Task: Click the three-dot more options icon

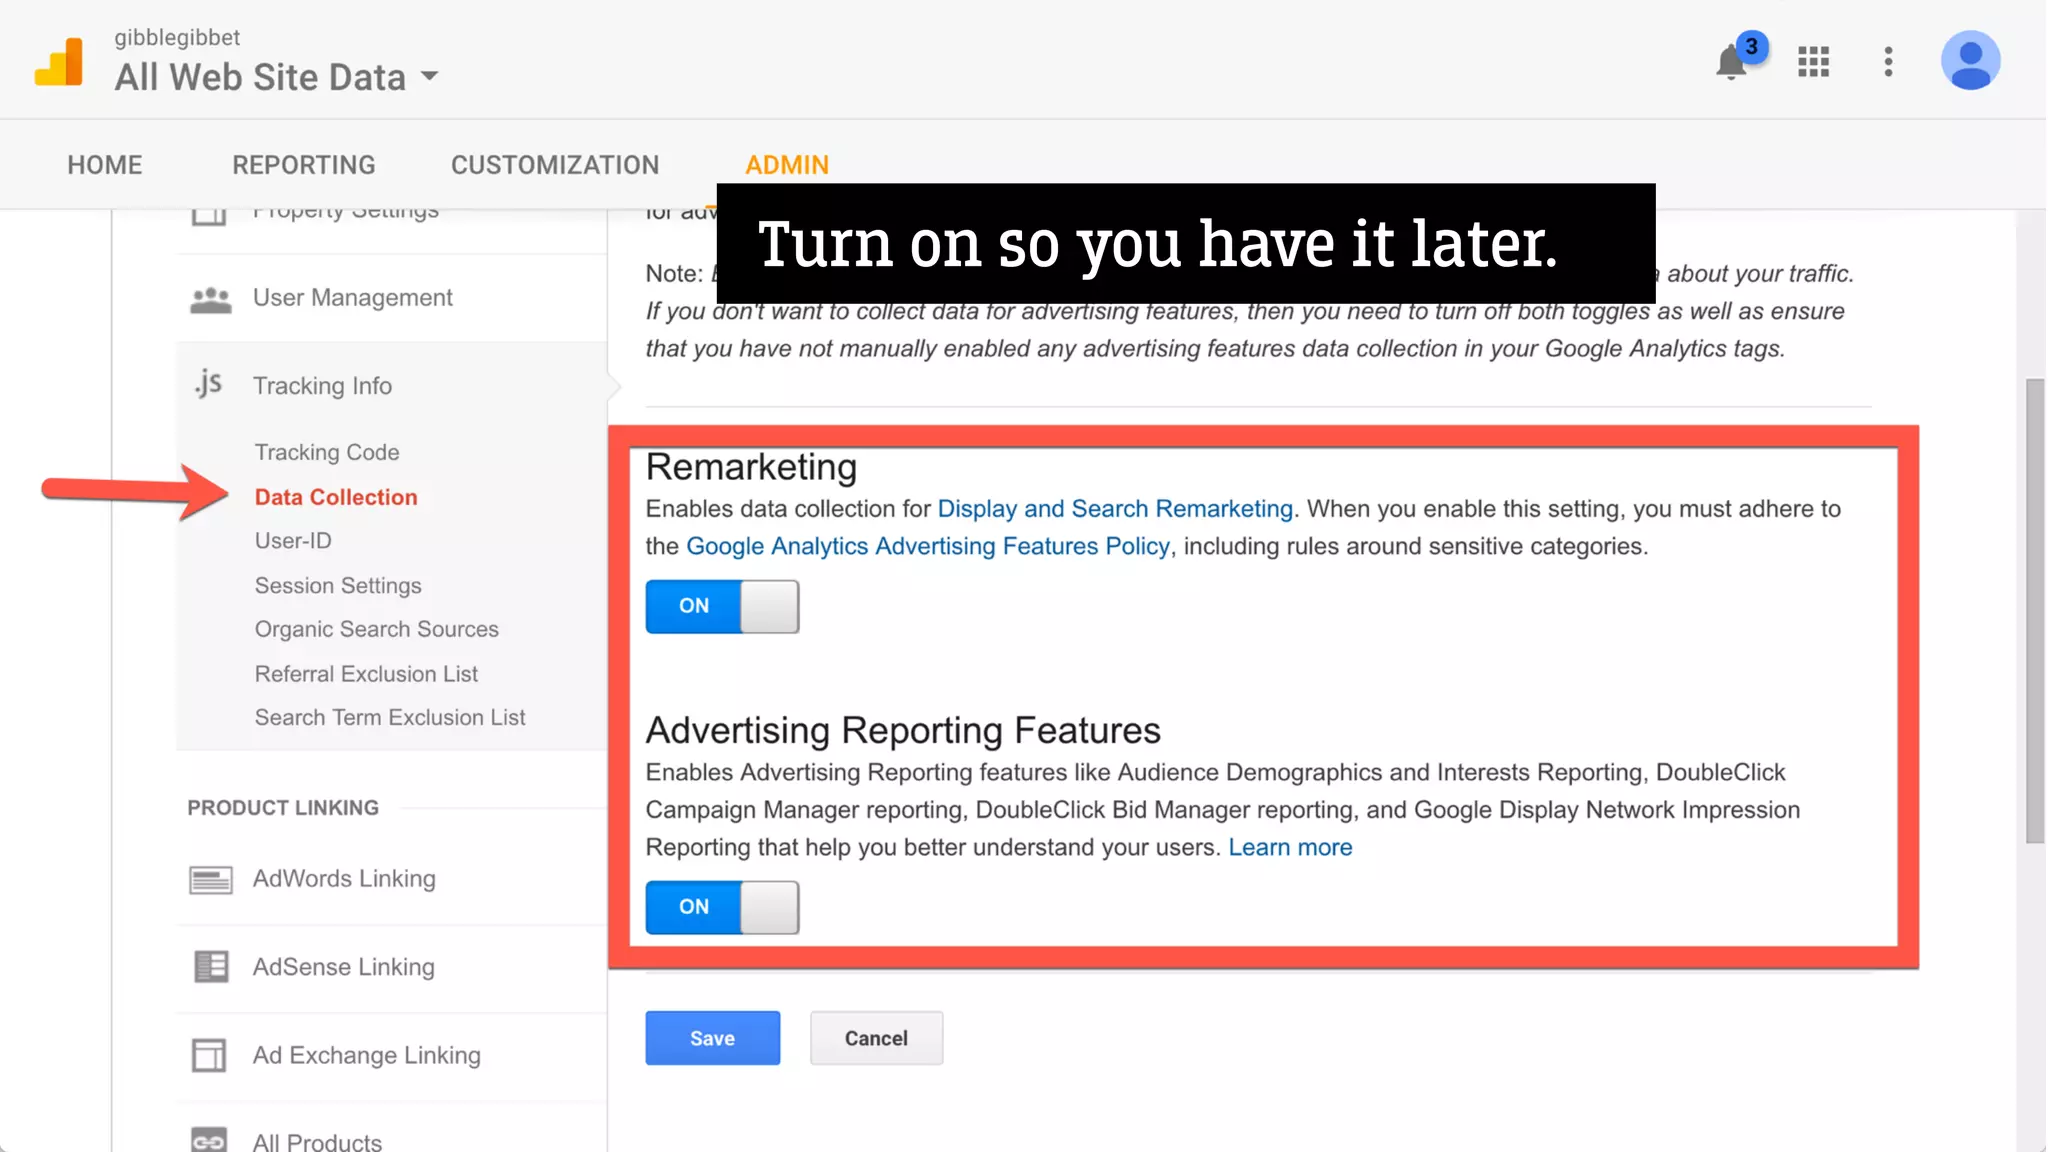Action: coord(1888,62)
